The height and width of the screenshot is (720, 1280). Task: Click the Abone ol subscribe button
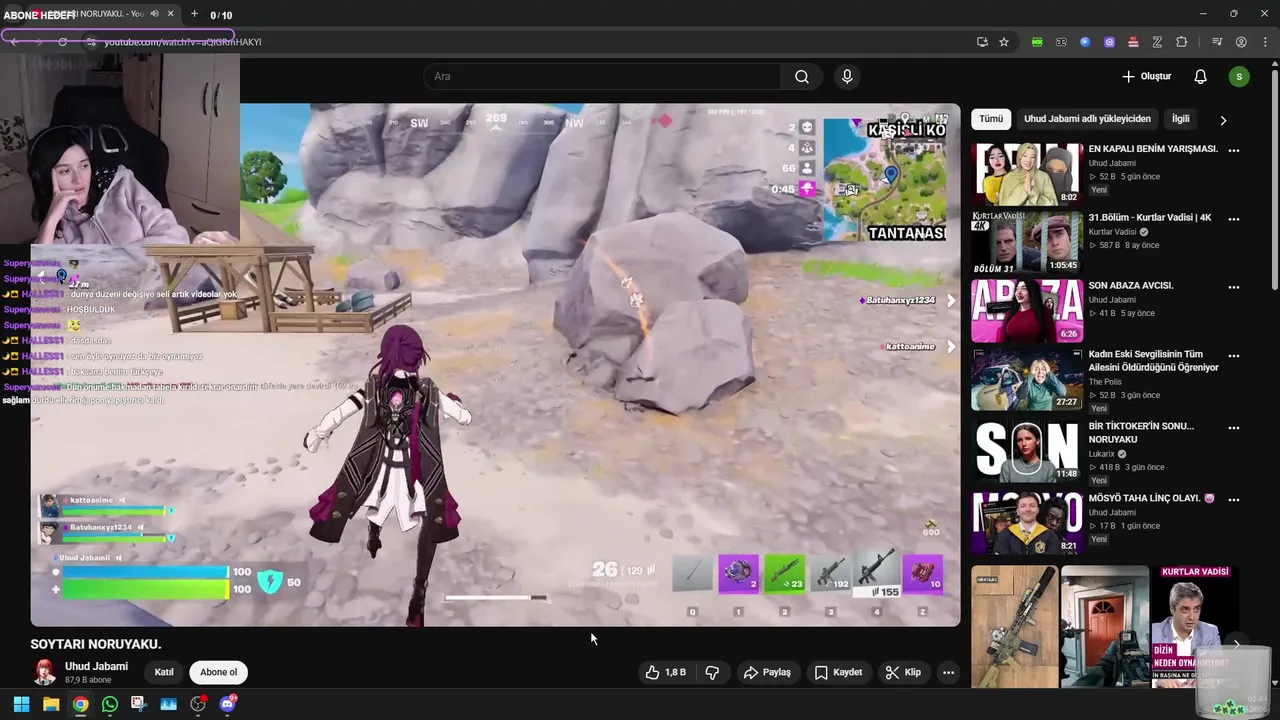[x=219, y=672]
